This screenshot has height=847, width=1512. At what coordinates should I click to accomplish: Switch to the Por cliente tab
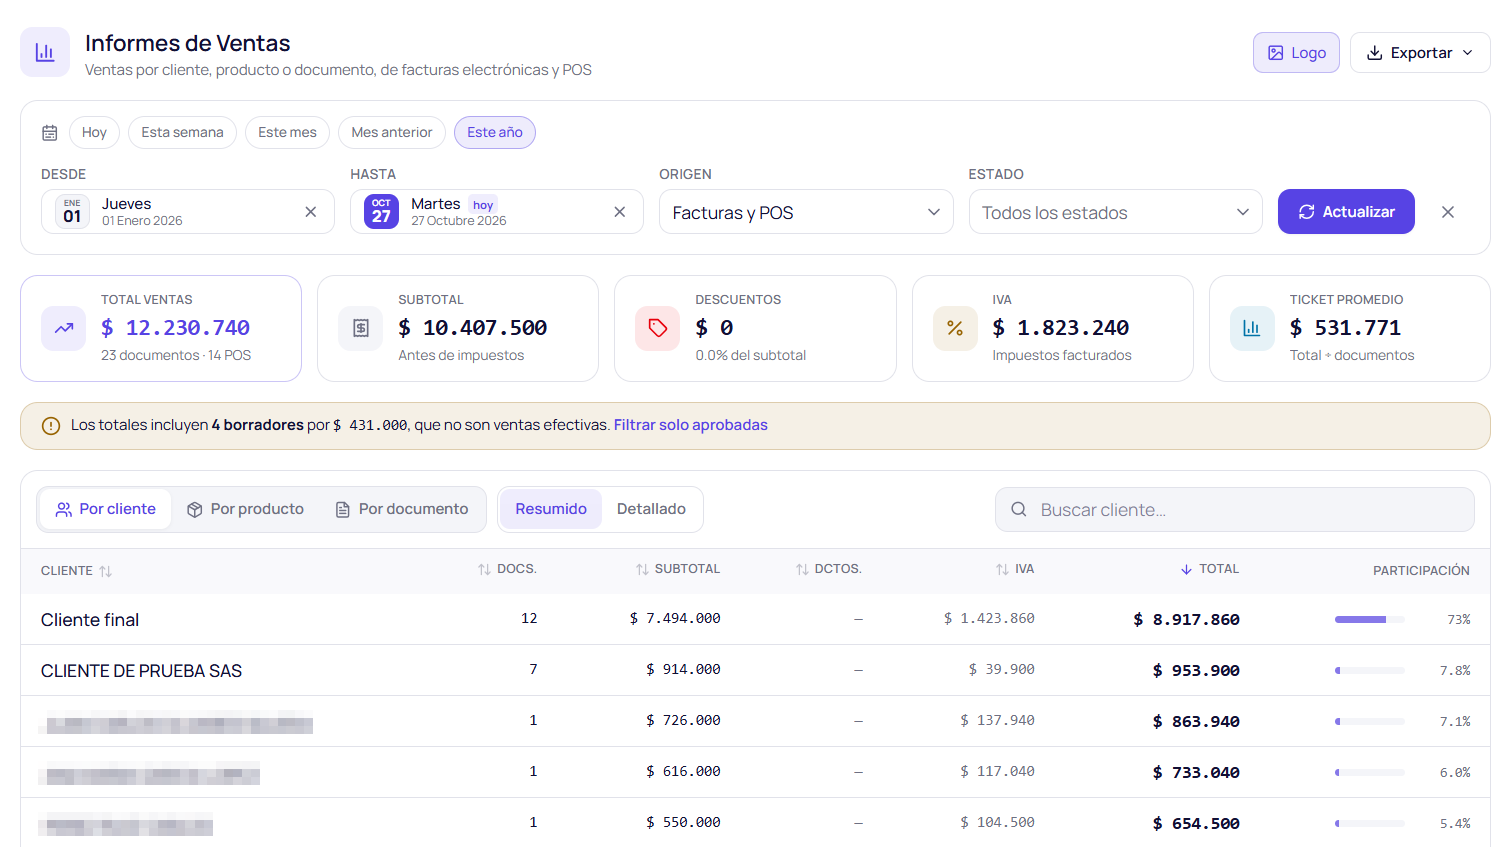tap(105, 509)
